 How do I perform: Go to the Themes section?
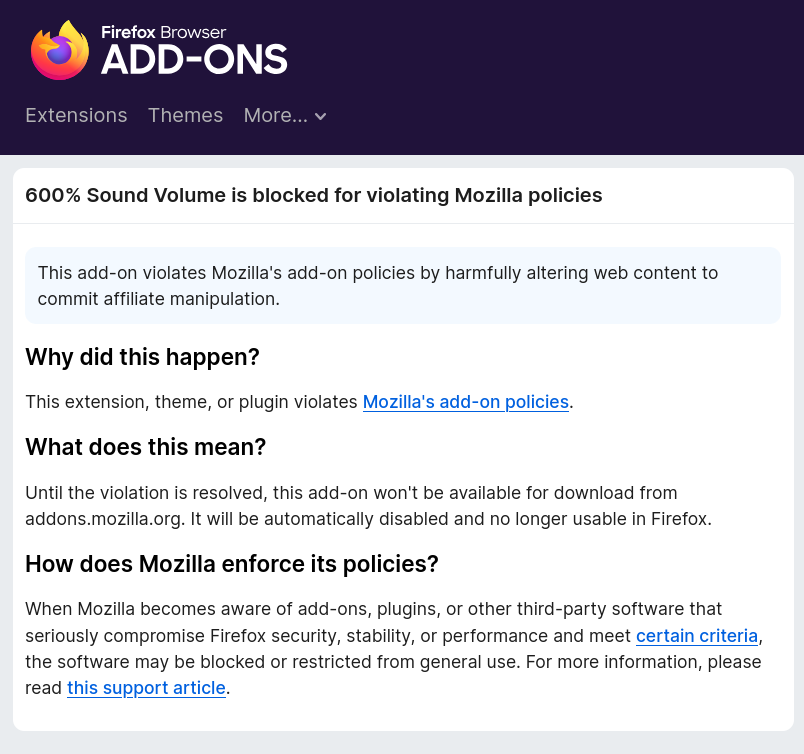[185, 115]
